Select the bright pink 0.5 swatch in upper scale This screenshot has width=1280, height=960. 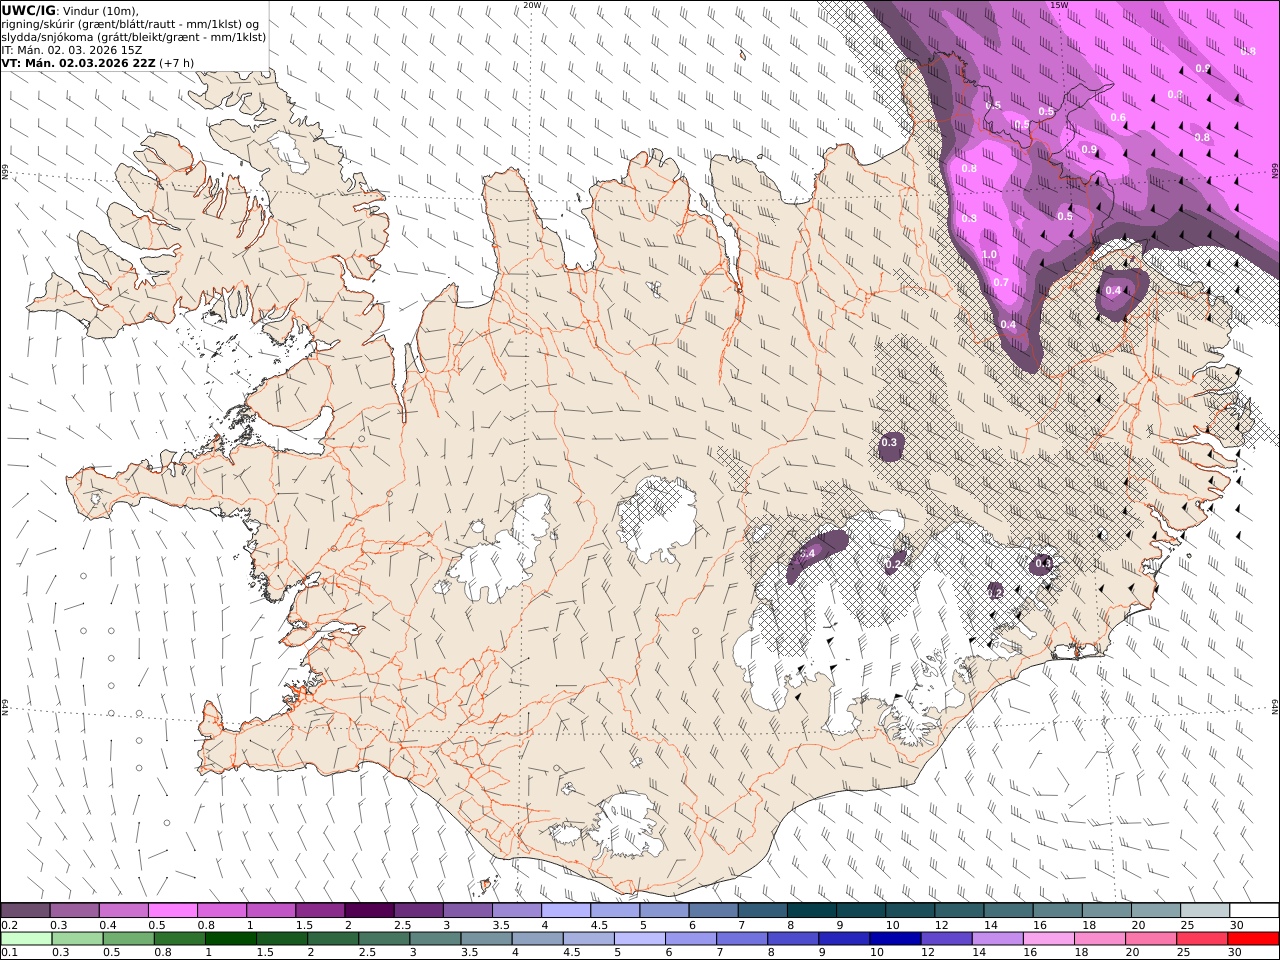173,910
